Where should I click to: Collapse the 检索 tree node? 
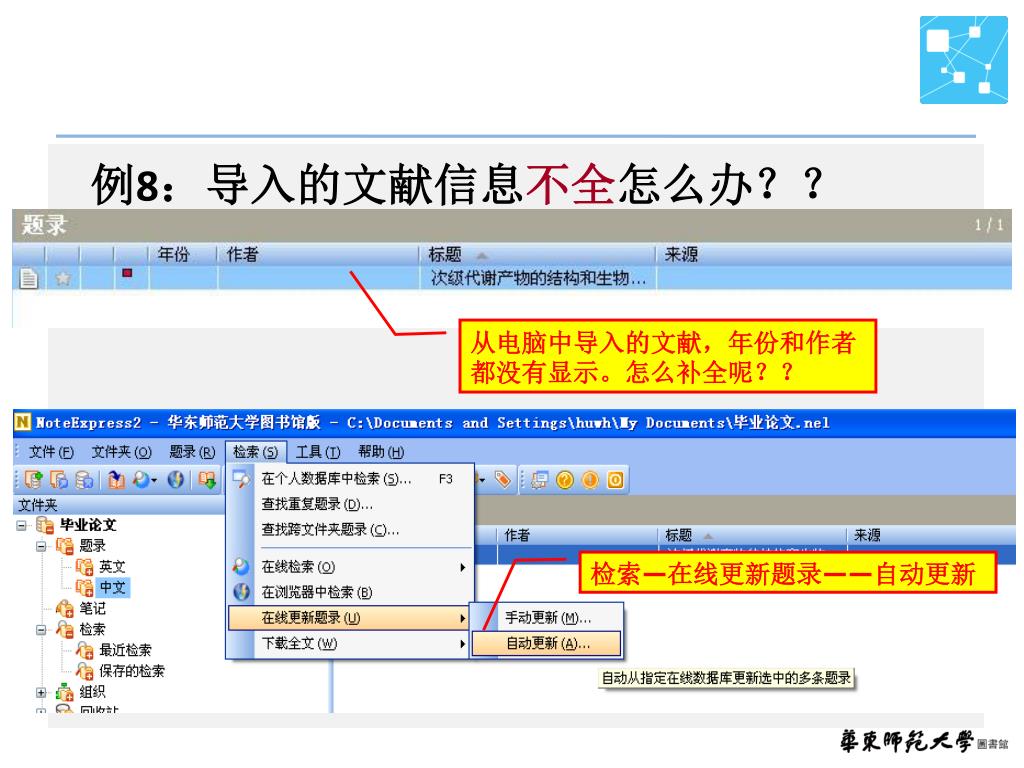click(41, 630)
